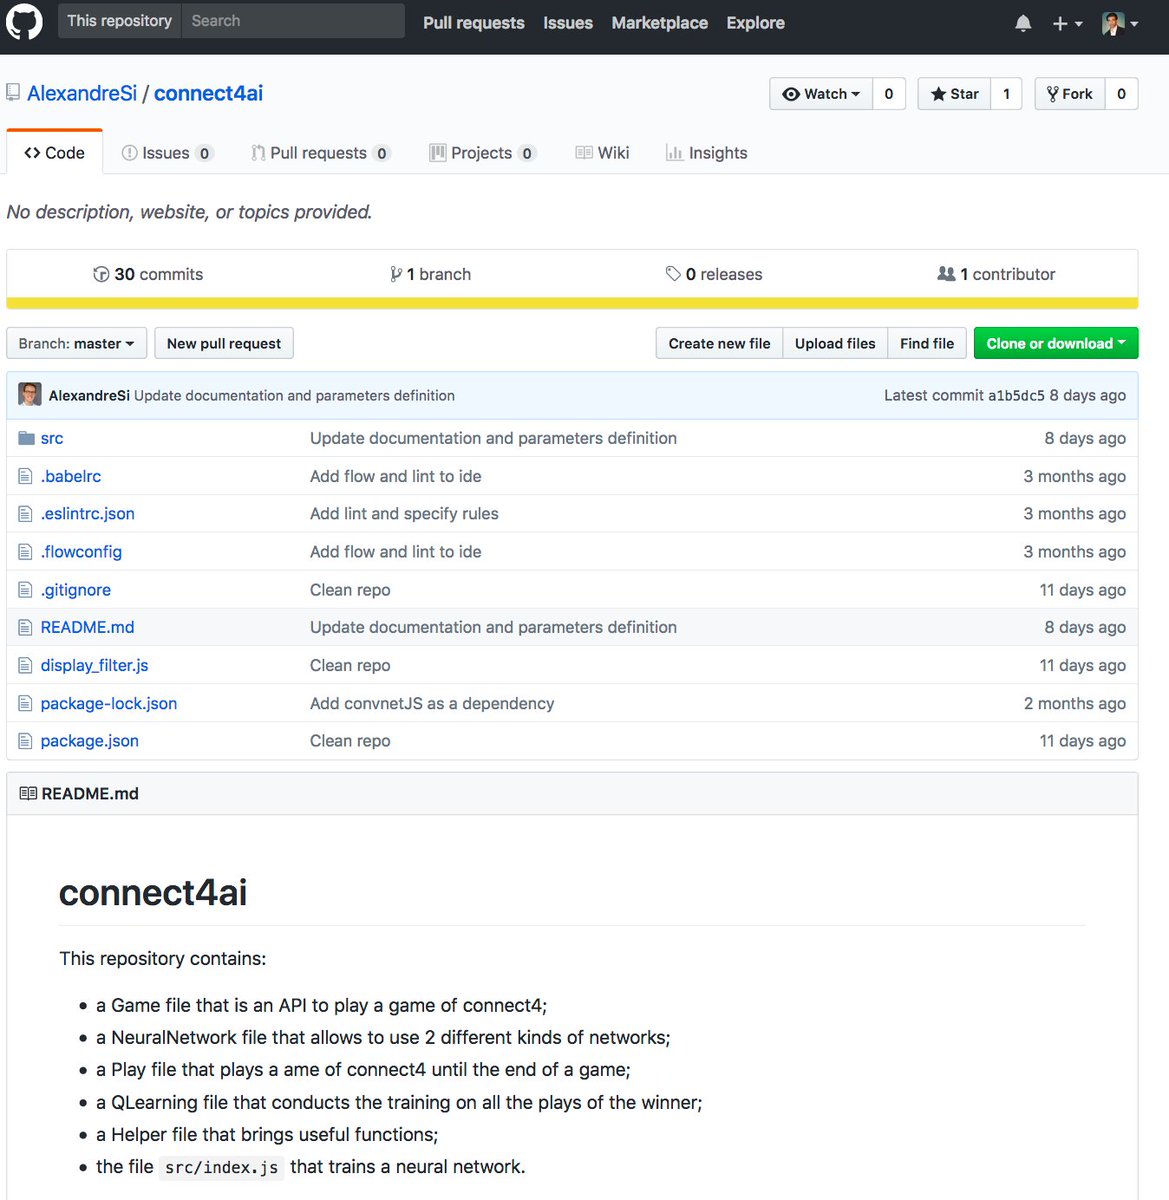The image size is (1169, 1200).
Task: Click the package-lock.json file icon
Action: point(26,703)
